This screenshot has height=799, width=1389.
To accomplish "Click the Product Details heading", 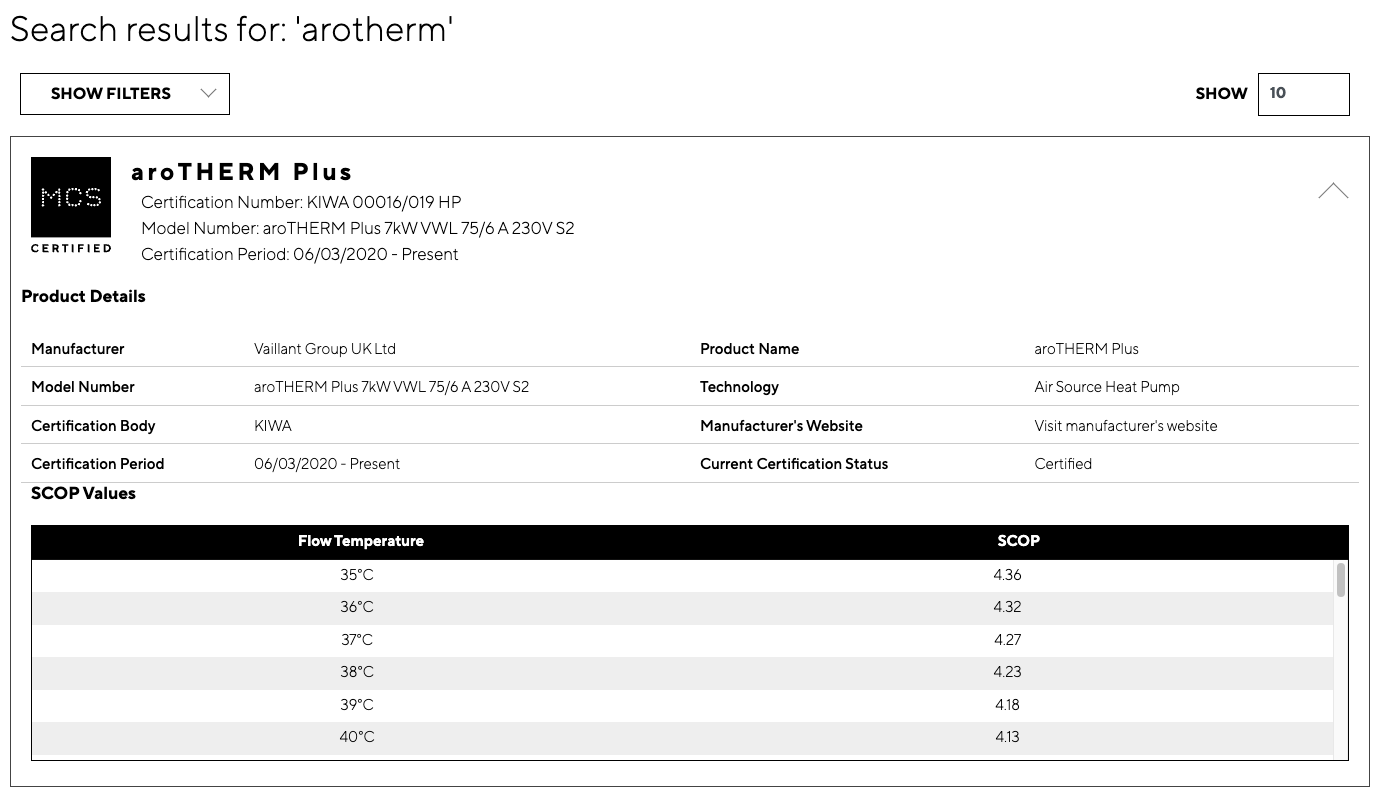I will coord(84,297).
